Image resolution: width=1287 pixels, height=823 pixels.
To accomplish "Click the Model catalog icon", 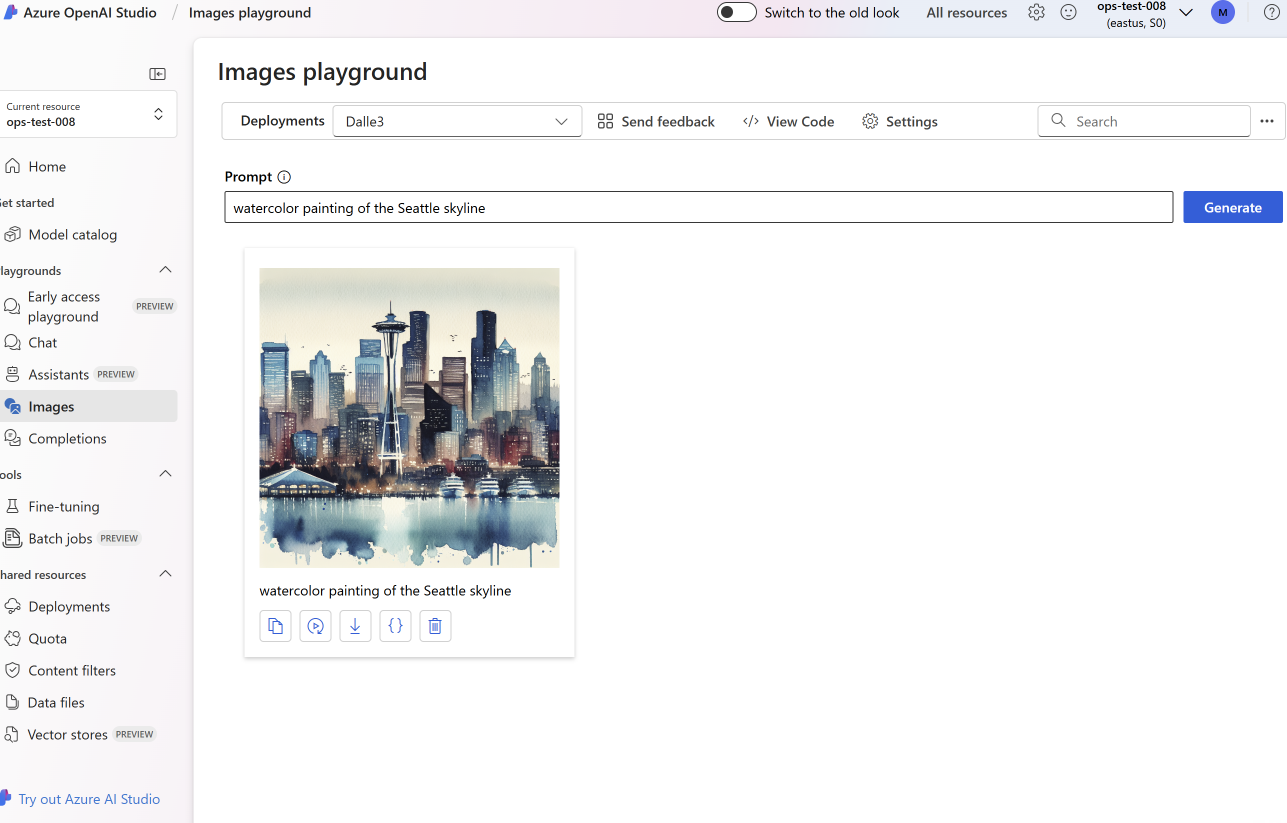I will coord(12,234).
